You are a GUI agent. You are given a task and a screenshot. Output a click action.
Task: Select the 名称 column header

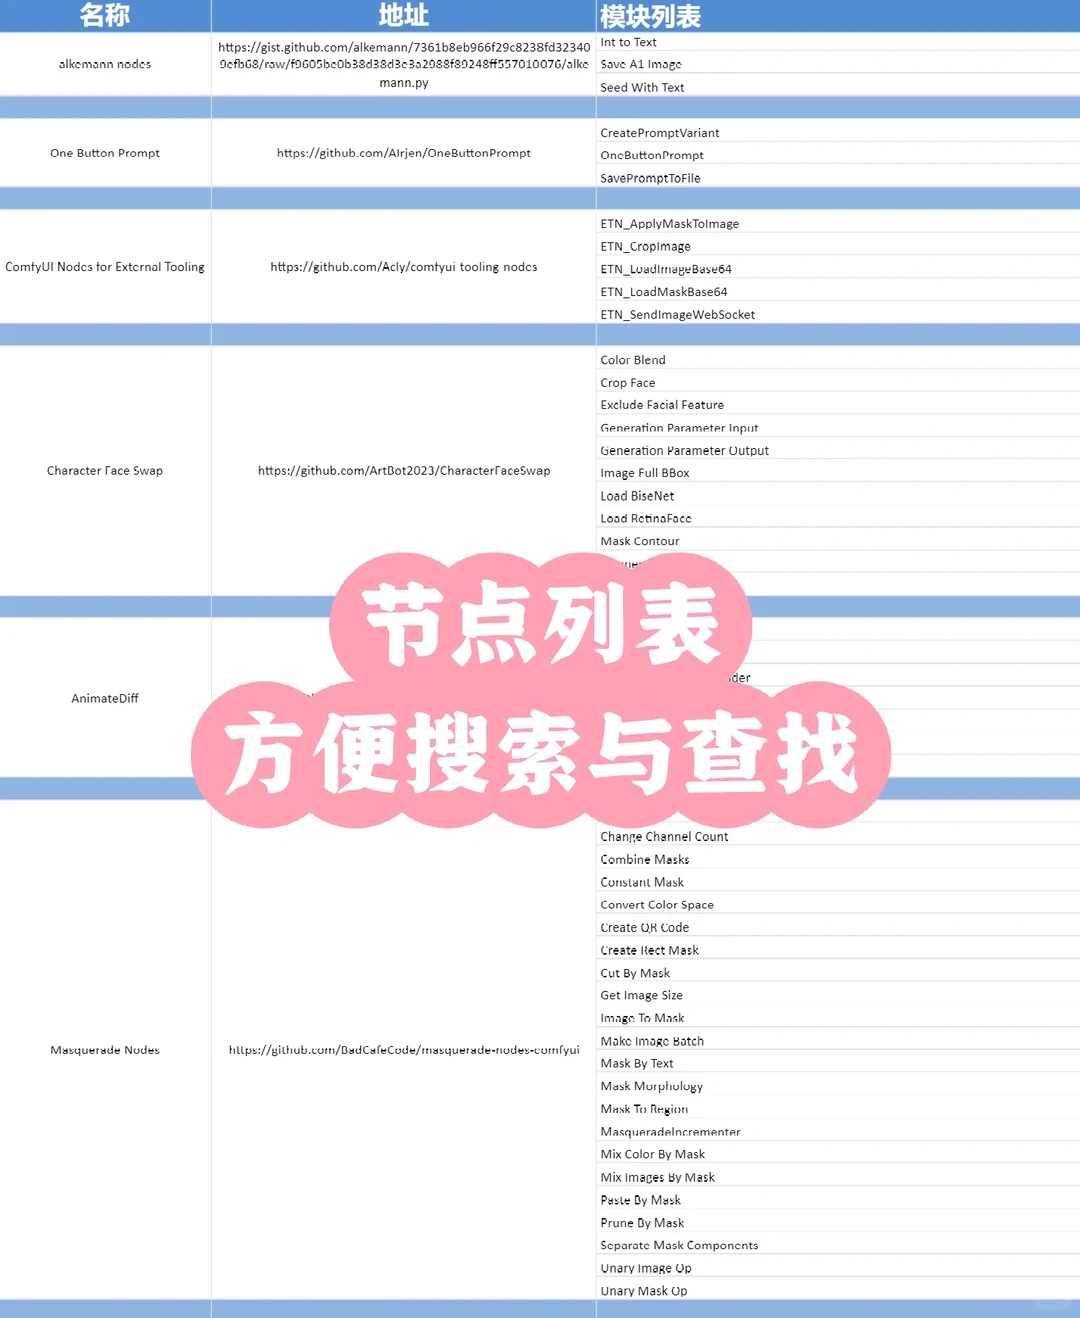105,16
